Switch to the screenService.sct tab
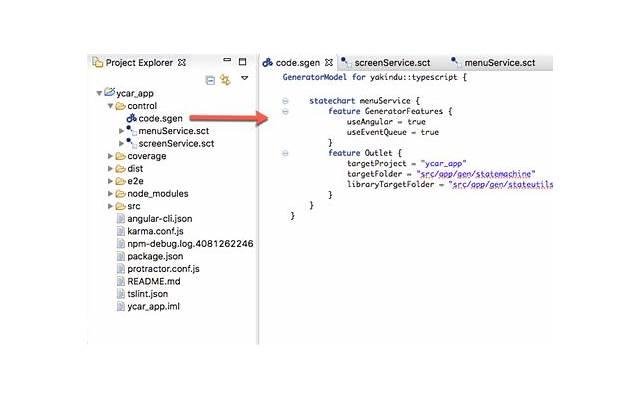Image resolution: width=640 pixels, height=400 pixels. [392, 62]
